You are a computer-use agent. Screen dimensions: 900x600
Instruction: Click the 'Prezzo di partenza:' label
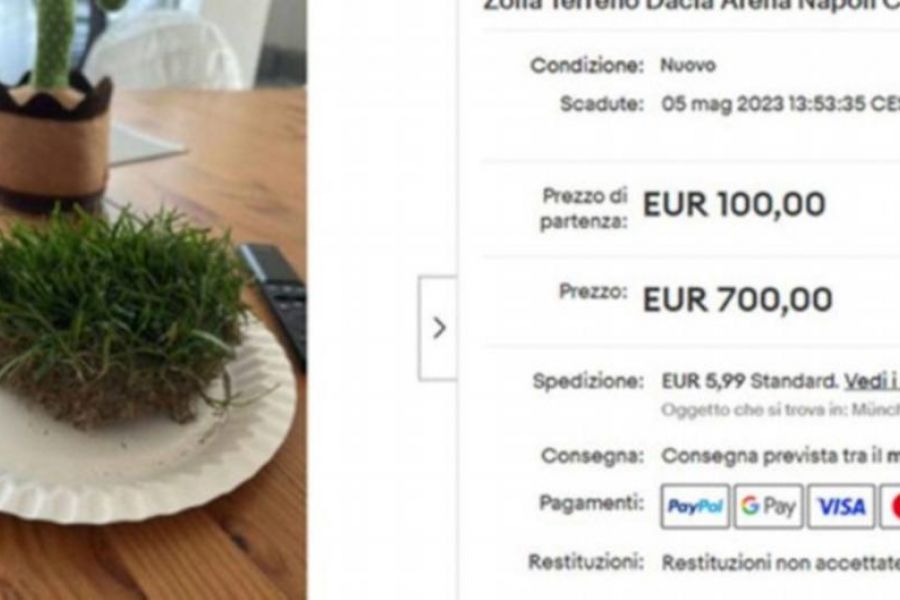584,208
